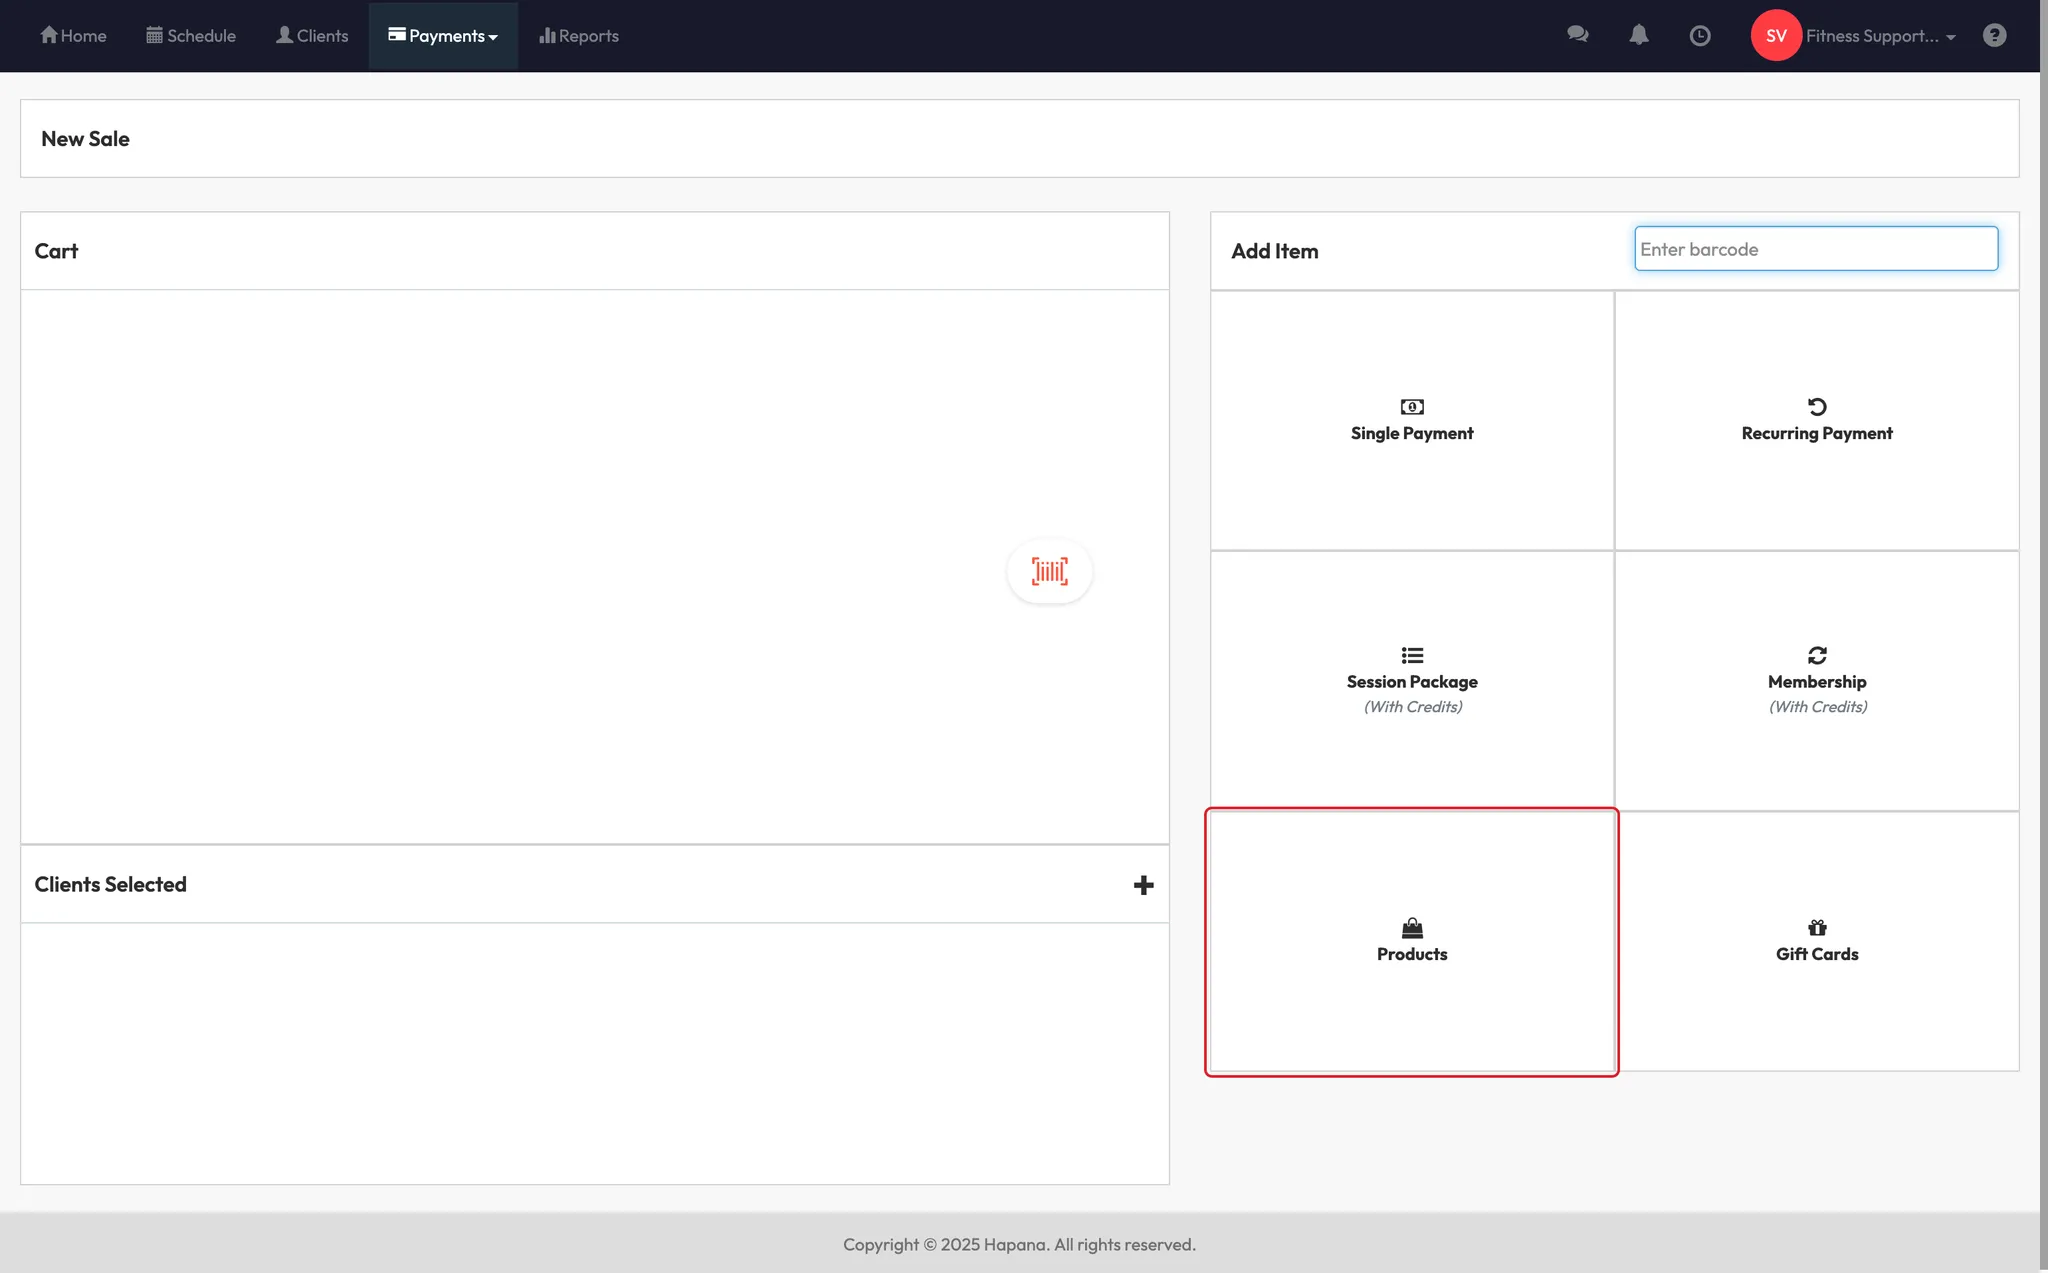Screen dimensions: 2048x1273
Task: Click the help question mark icon
Action: [x=1994, y=36]
